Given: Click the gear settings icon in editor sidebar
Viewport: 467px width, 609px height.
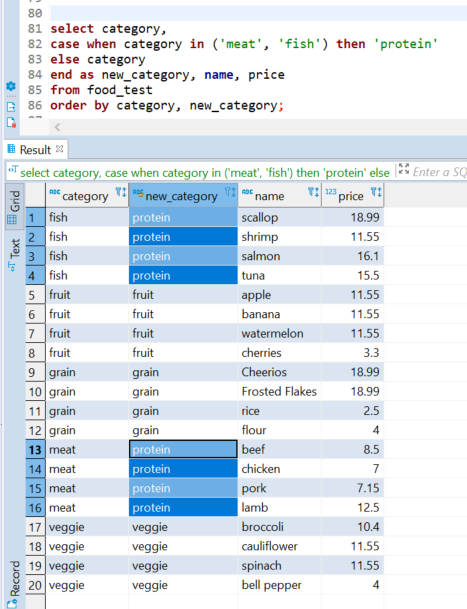Looking at the screenshot, I should [11, 86].
